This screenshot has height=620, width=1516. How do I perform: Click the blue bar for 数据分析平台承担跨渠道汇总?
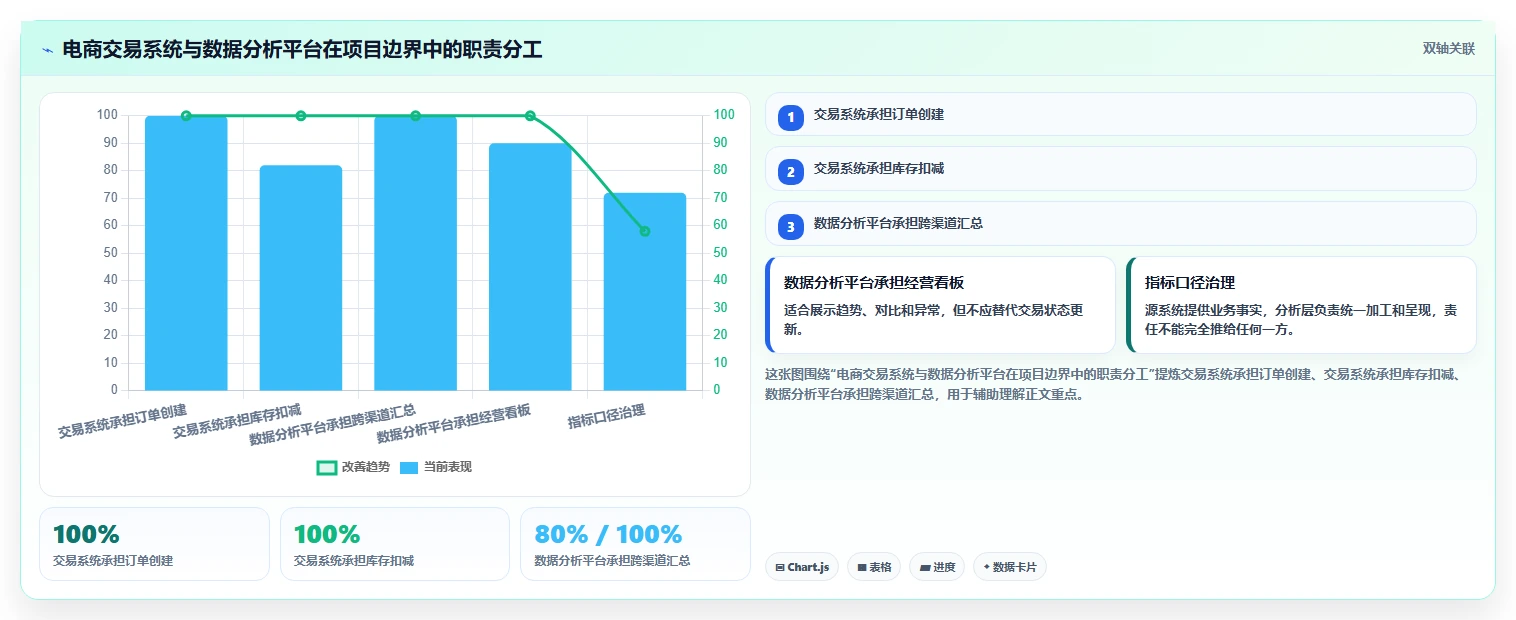[x=415, y=253]
